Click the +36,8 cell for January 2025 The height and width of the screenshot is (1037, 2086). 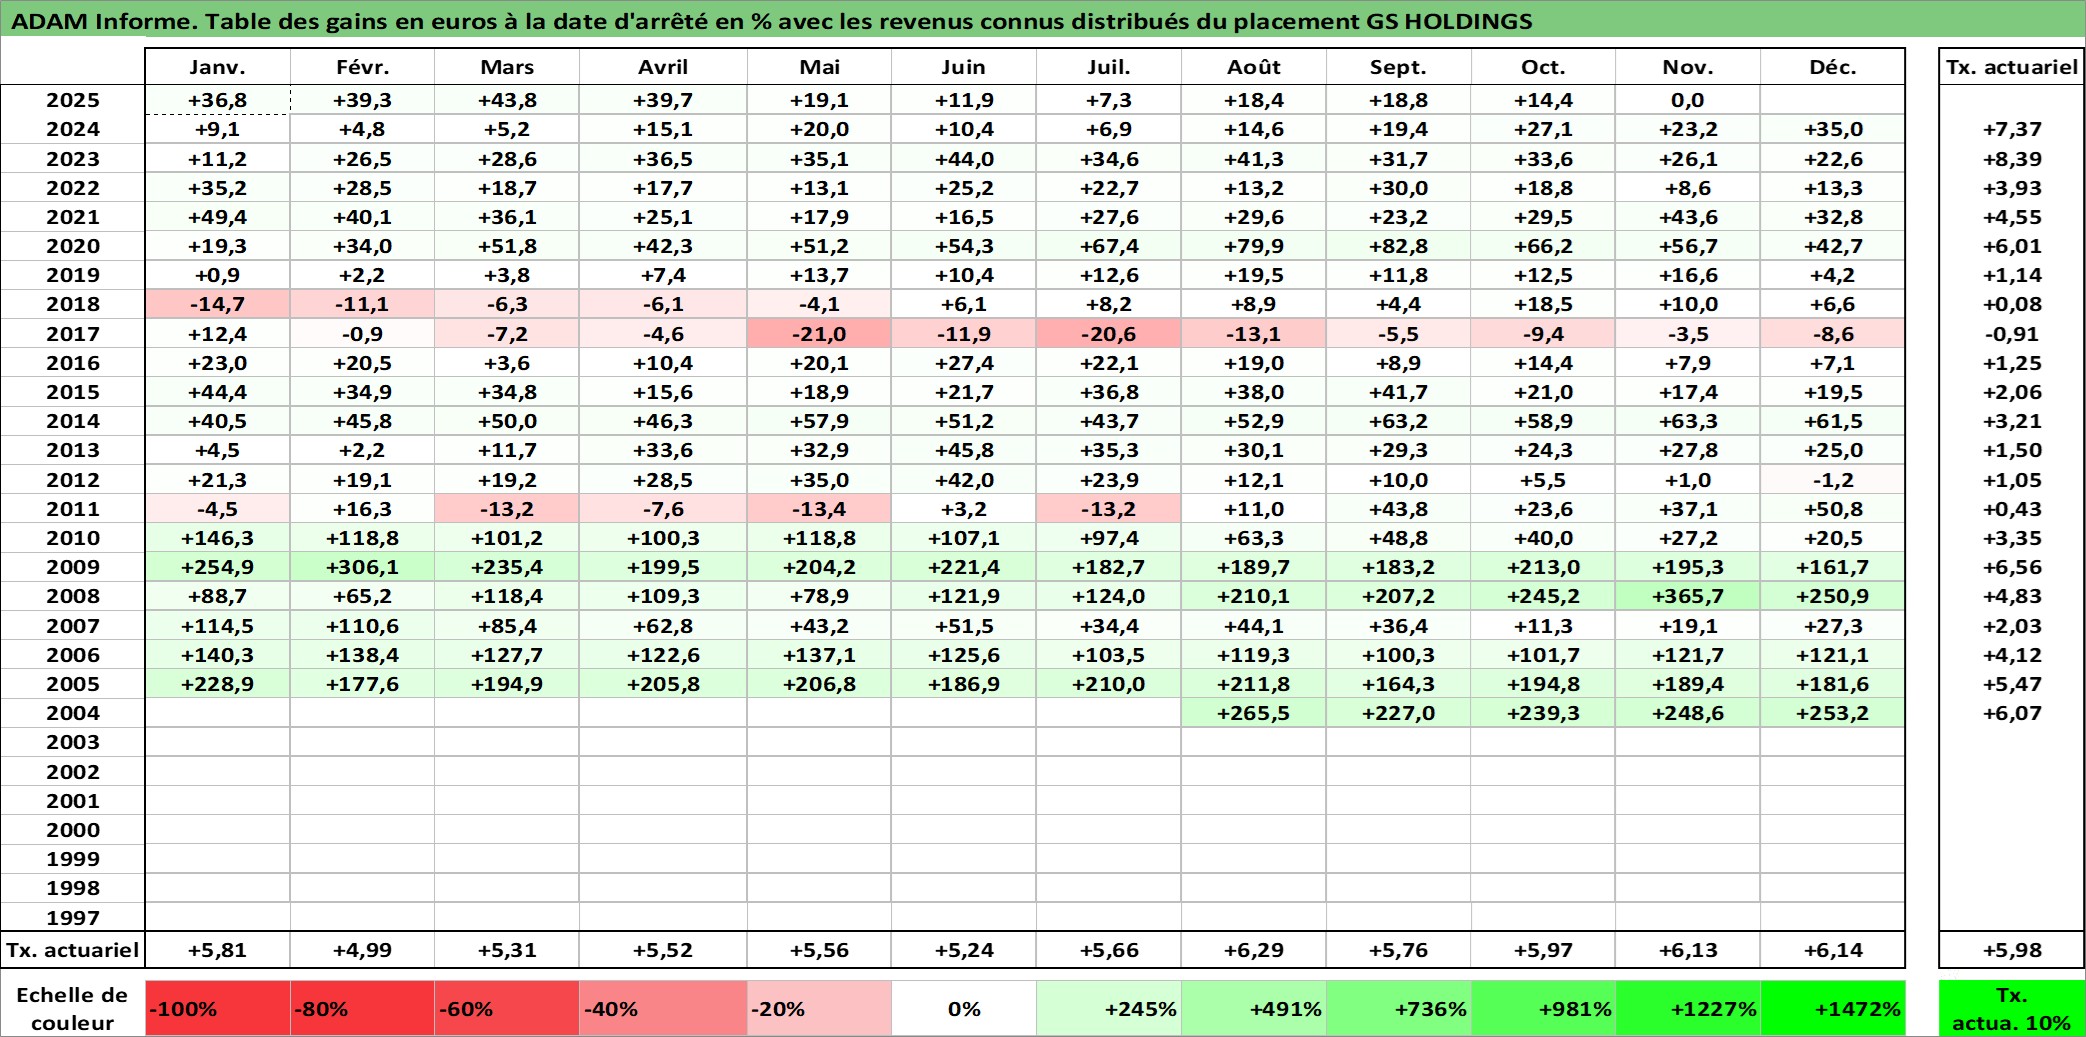click(x=217, y=100)
